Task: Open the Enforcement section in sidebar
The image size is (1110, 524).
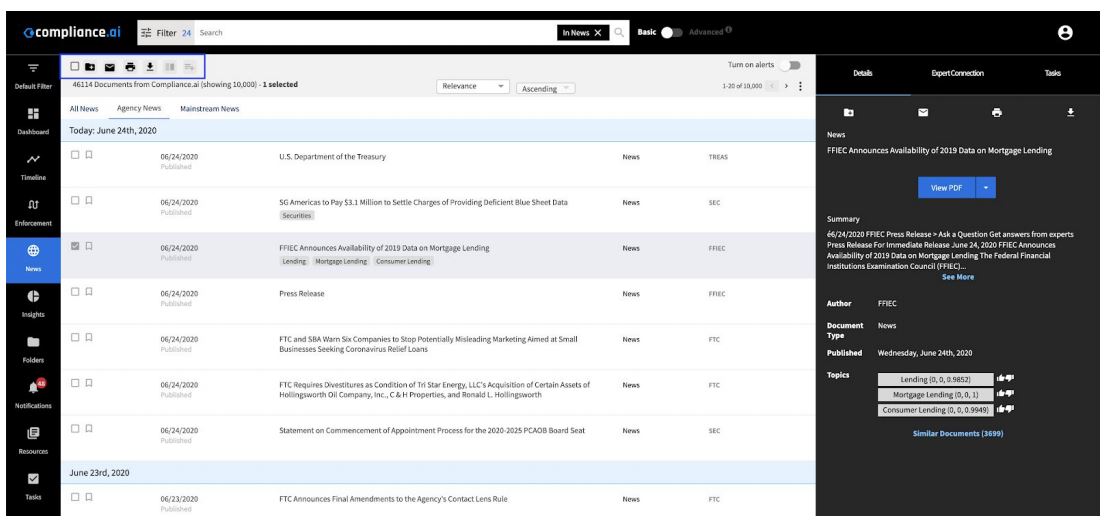Action: (33, 212)
